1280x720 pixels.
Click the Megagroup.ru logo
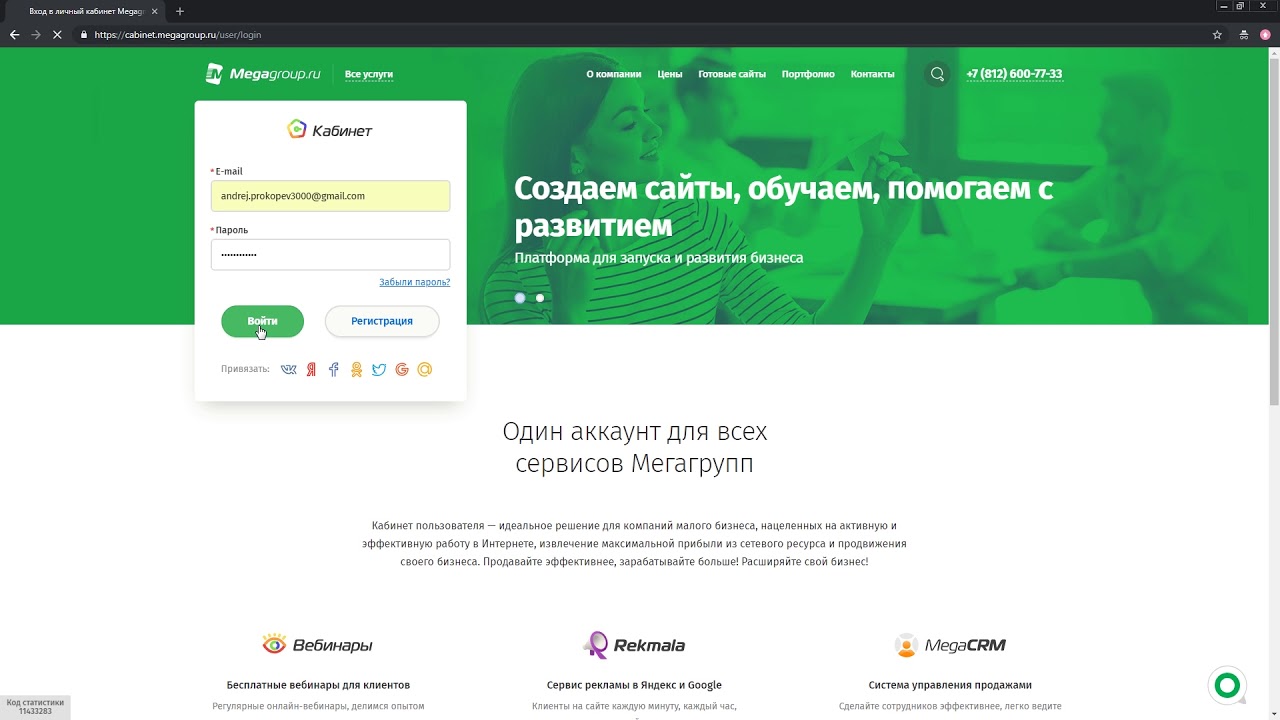coord(263,74)
